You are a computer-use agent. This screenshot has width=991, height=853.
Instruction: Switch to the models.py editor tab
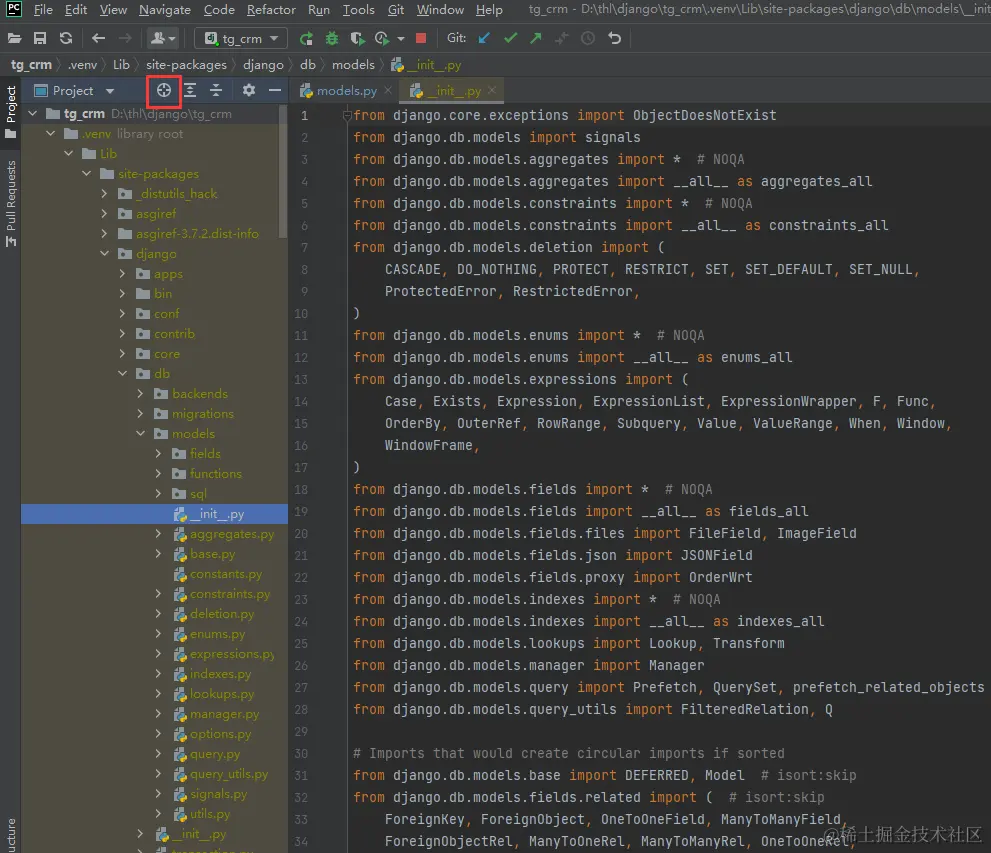346,91
